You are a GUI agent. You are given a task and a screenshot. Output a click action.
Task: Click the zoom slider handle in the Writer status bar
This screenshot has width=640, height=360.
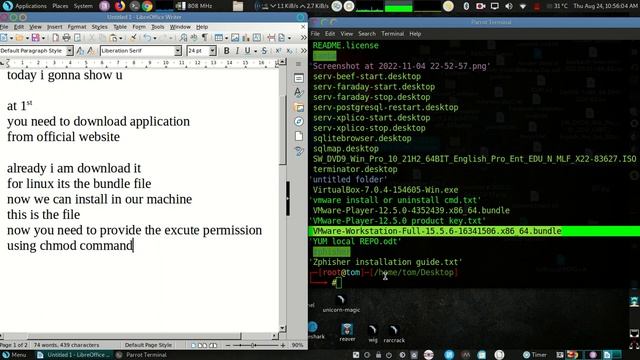click(253, 345)
